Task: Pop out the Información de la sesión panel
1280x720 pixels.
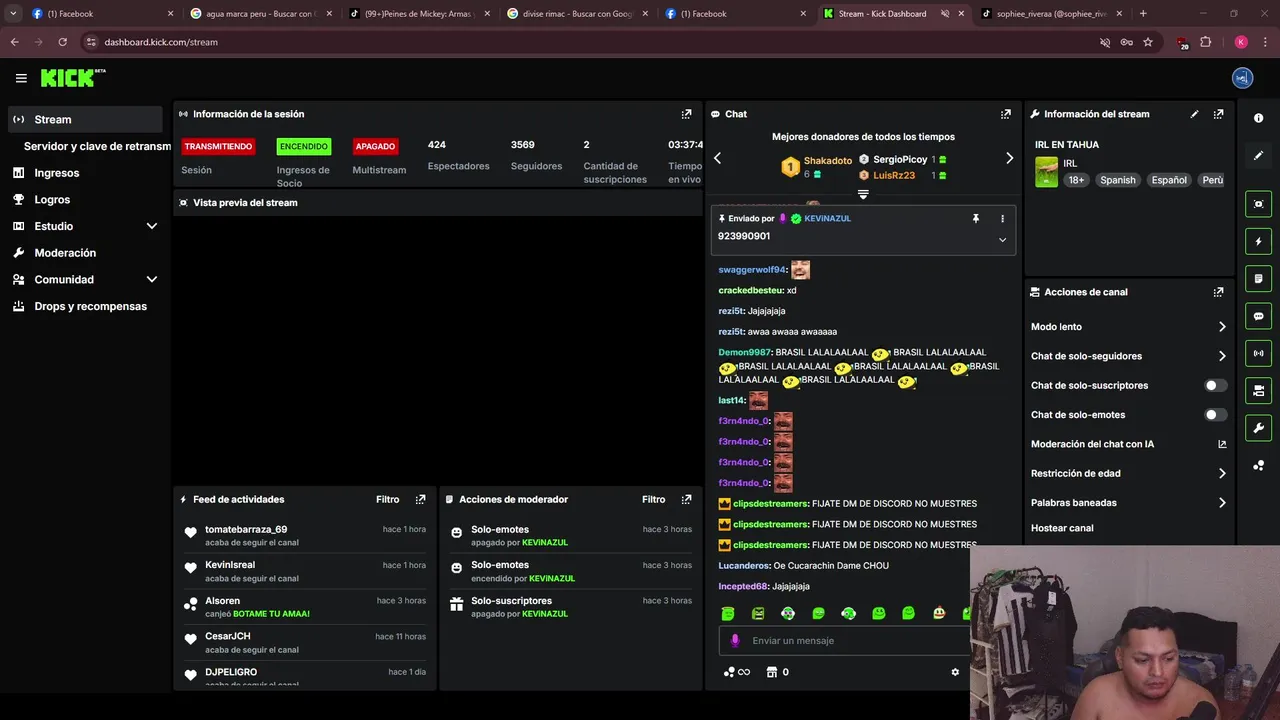Action: pyautogui.click(x=686, y=114)
